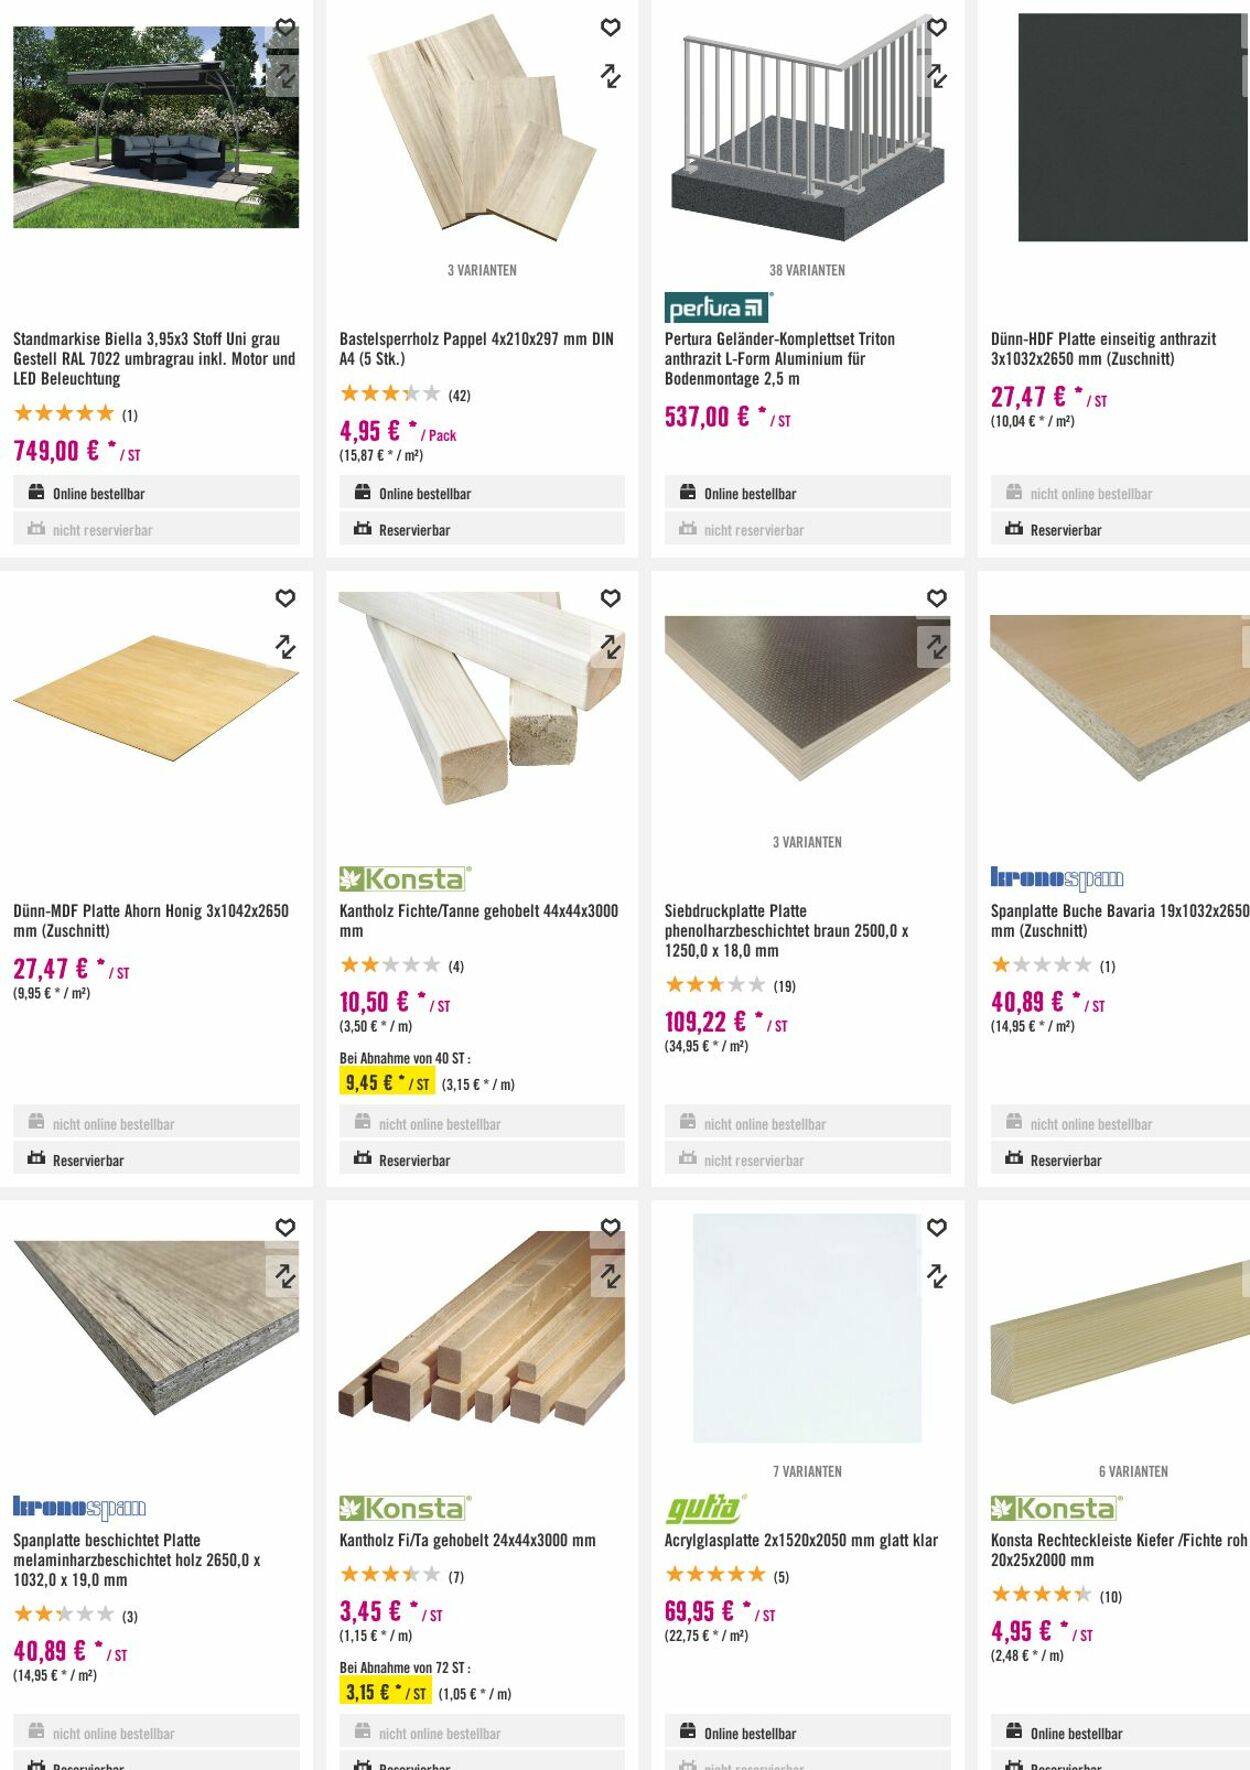
Task: Click compare icon on Spanplatte beschichtet holz
Action: [285, 1276]
